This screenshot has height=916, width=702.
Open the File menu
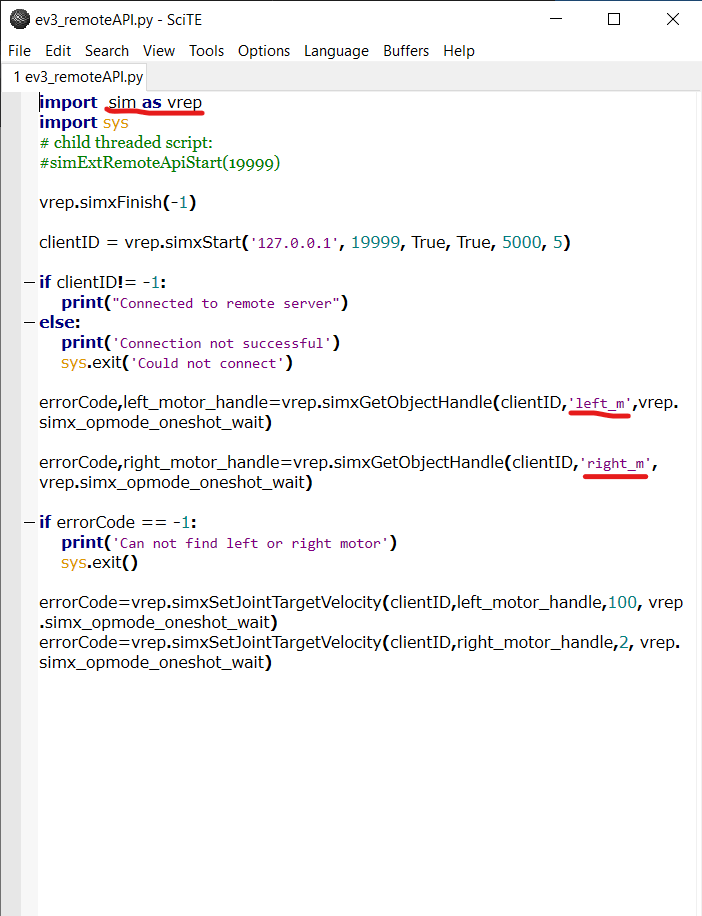click(x=19, y=51)
